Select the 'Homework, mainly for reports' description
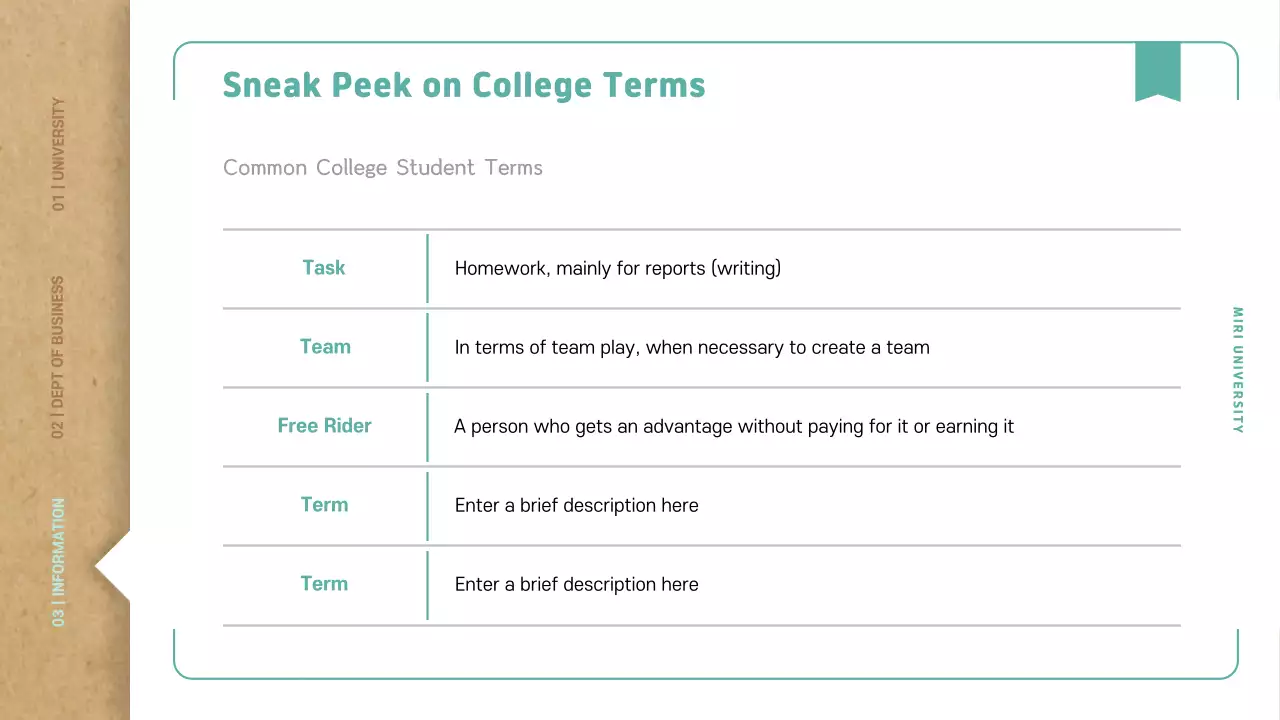 (617, 268)
